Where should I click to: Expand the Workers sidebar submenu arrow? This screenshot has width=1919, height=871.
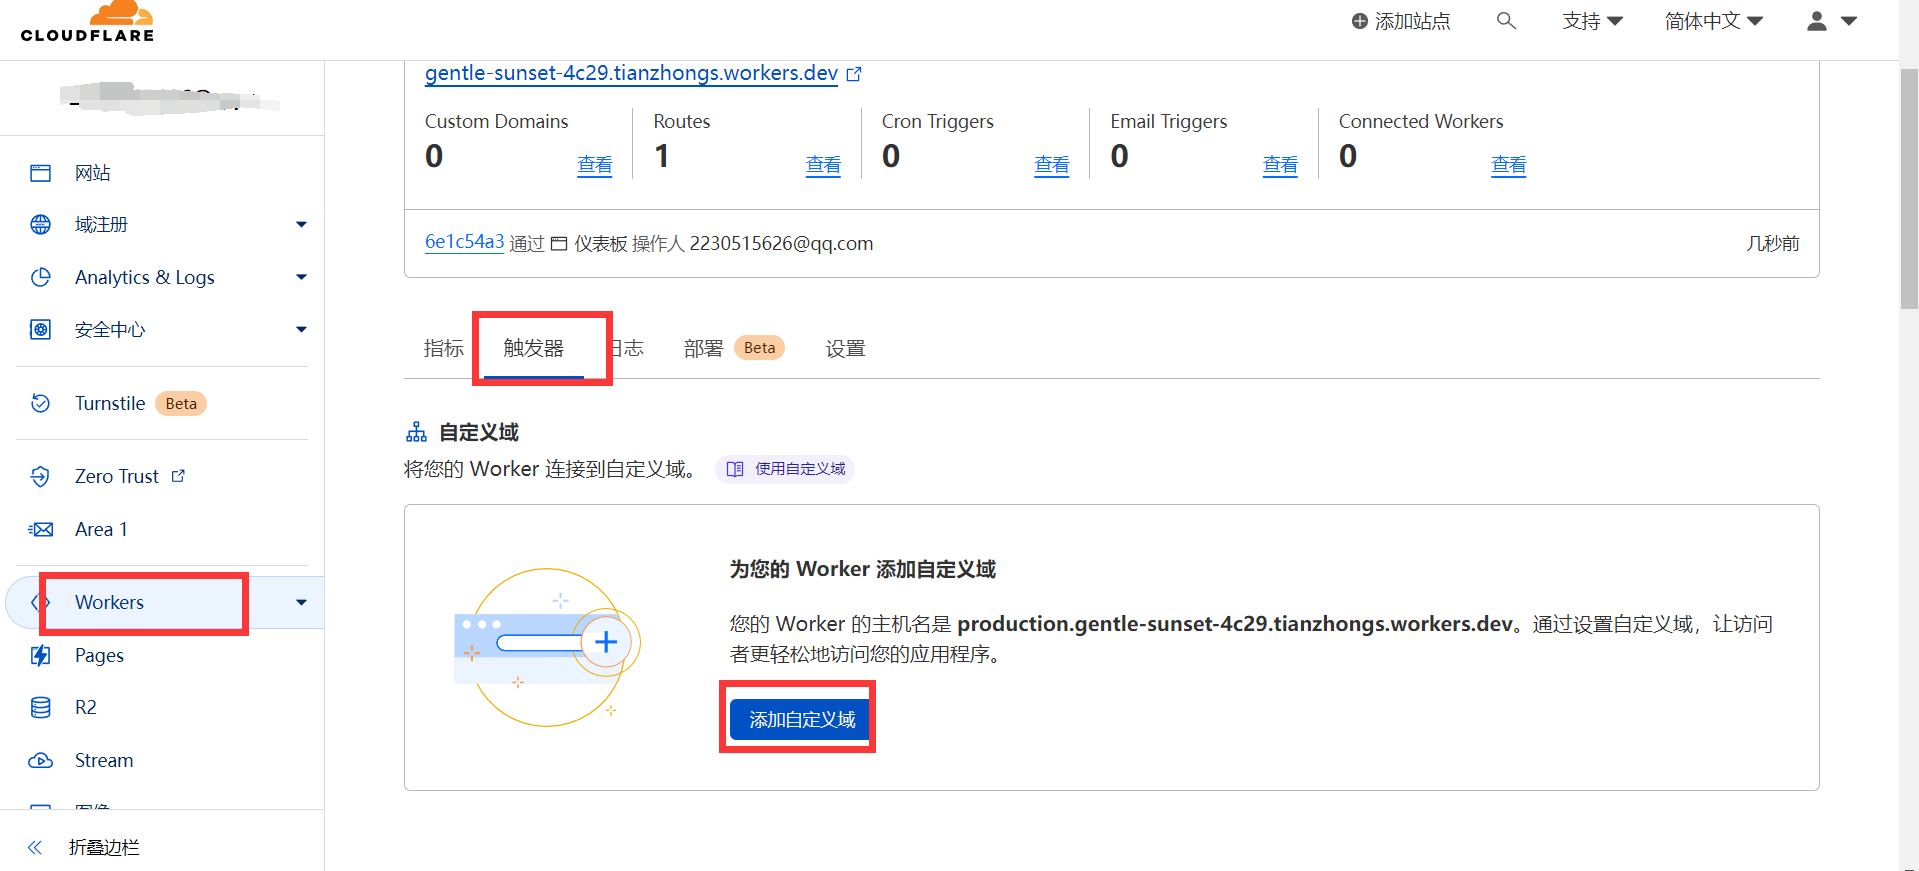[x=301, y=602]
